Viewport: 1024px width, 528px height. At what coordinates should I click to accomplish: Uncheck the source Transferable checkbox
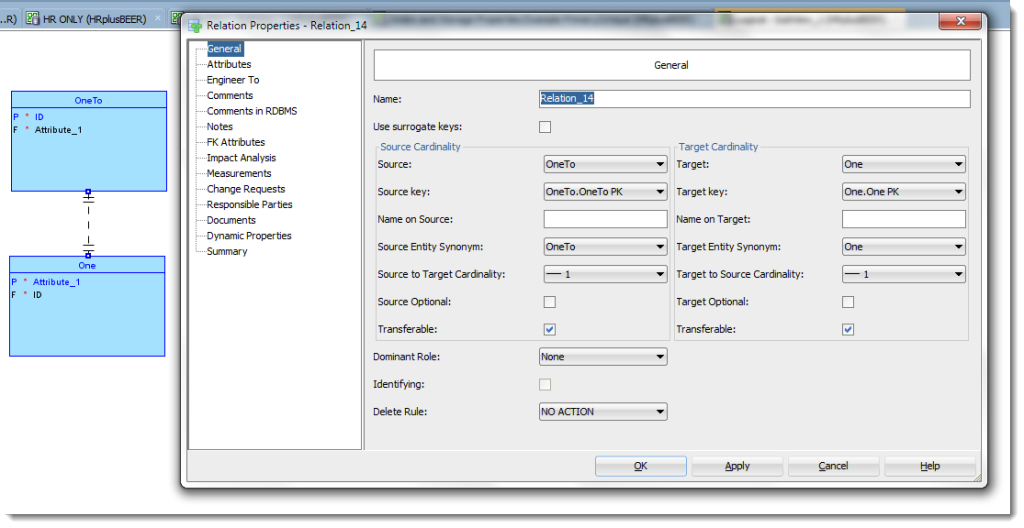coord(549,329)
